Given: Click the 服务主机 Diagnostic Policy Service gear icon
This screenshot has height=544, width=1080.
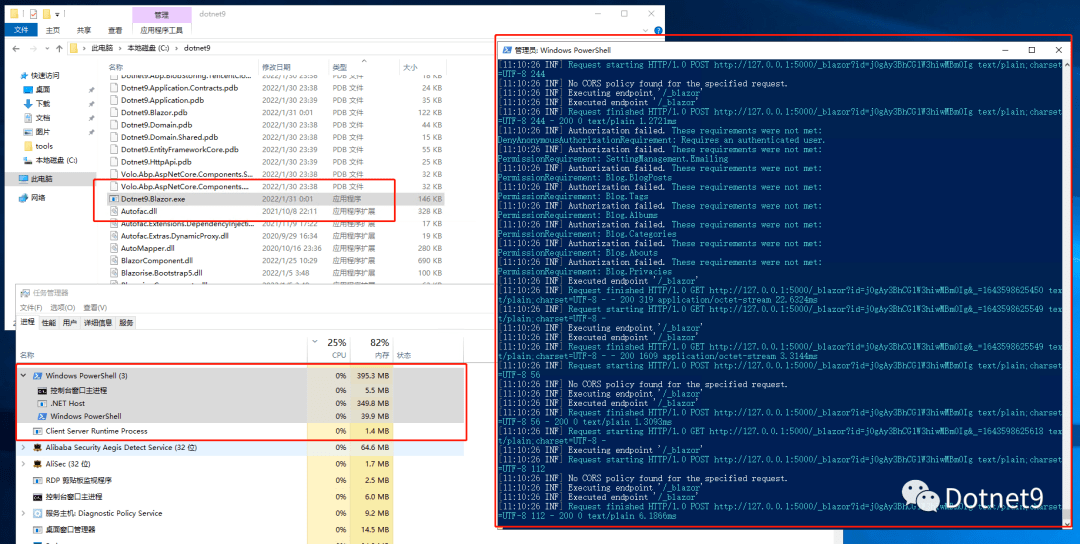Looking at the screenshot, I should pyautogui.click(x=37, y=514).
